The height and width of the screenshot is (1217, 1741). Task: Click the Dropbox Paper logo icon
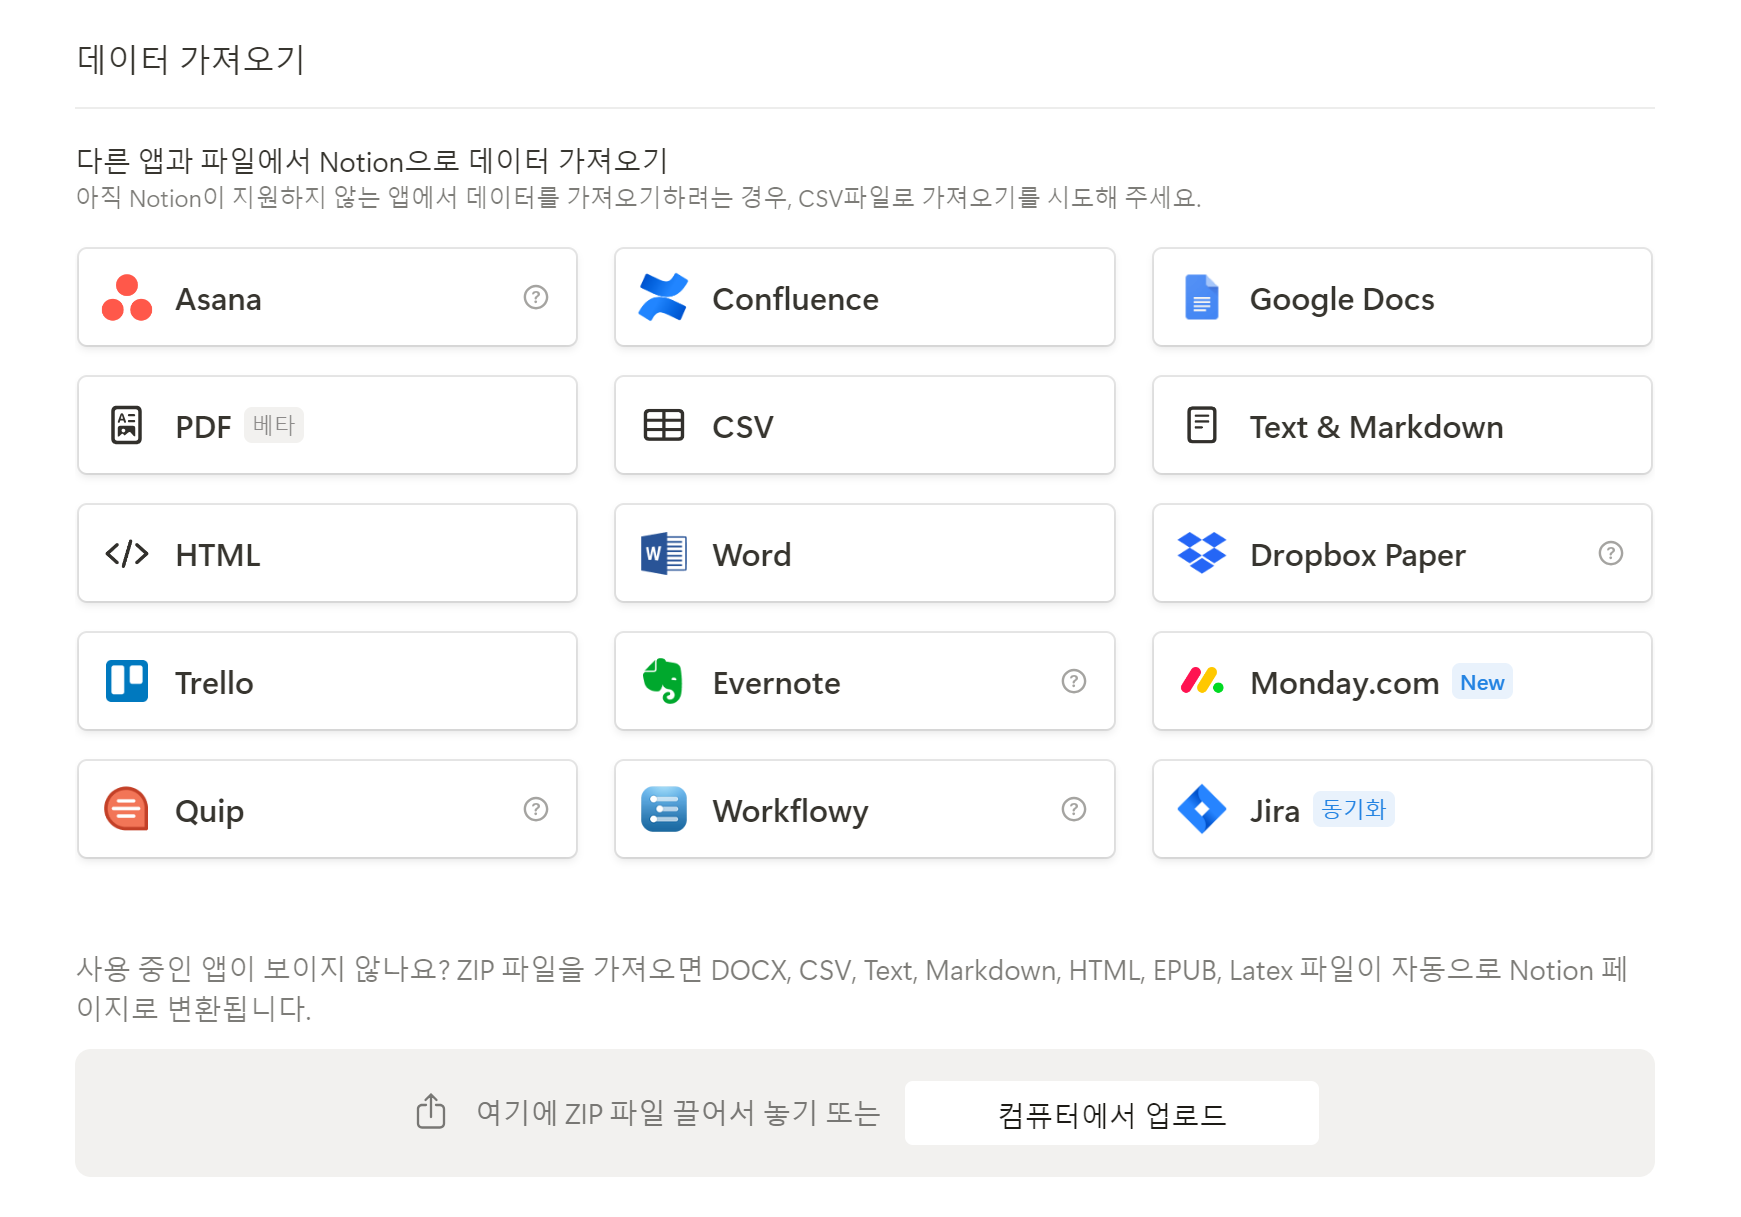1201,553
